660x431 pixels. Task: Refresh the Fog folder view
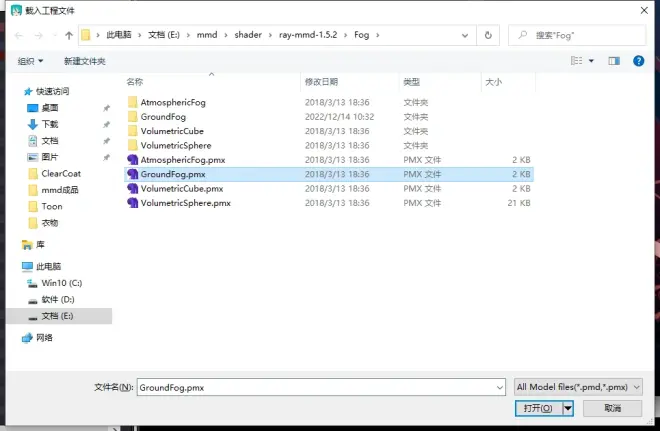pos(488,35)
